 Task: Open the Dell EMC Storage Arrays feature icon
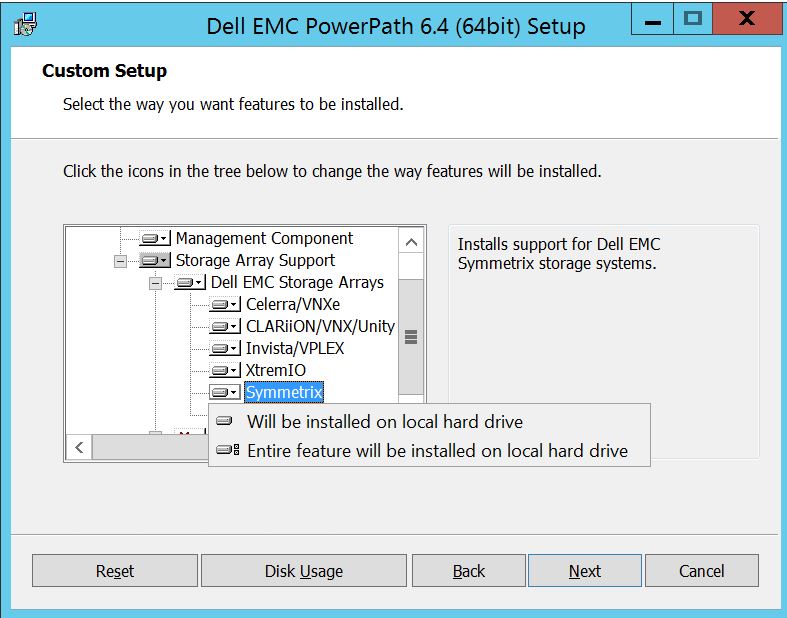pyautogui.click(x=190, y=283)
